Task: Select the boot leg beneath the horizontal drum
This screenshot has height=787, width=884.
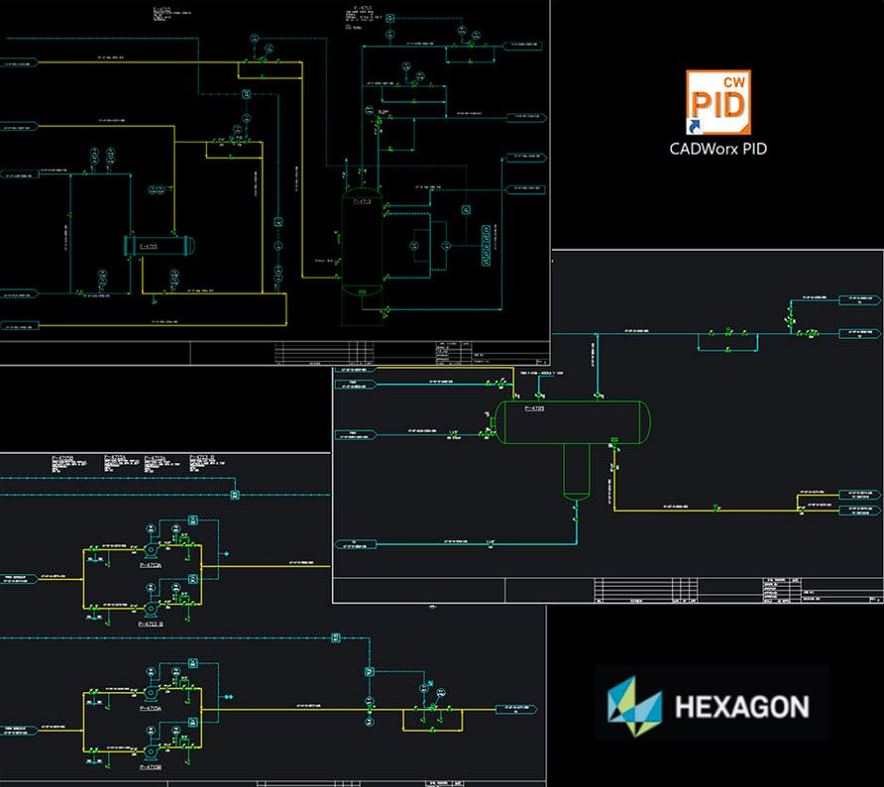Action: click(x=577, y=471)
